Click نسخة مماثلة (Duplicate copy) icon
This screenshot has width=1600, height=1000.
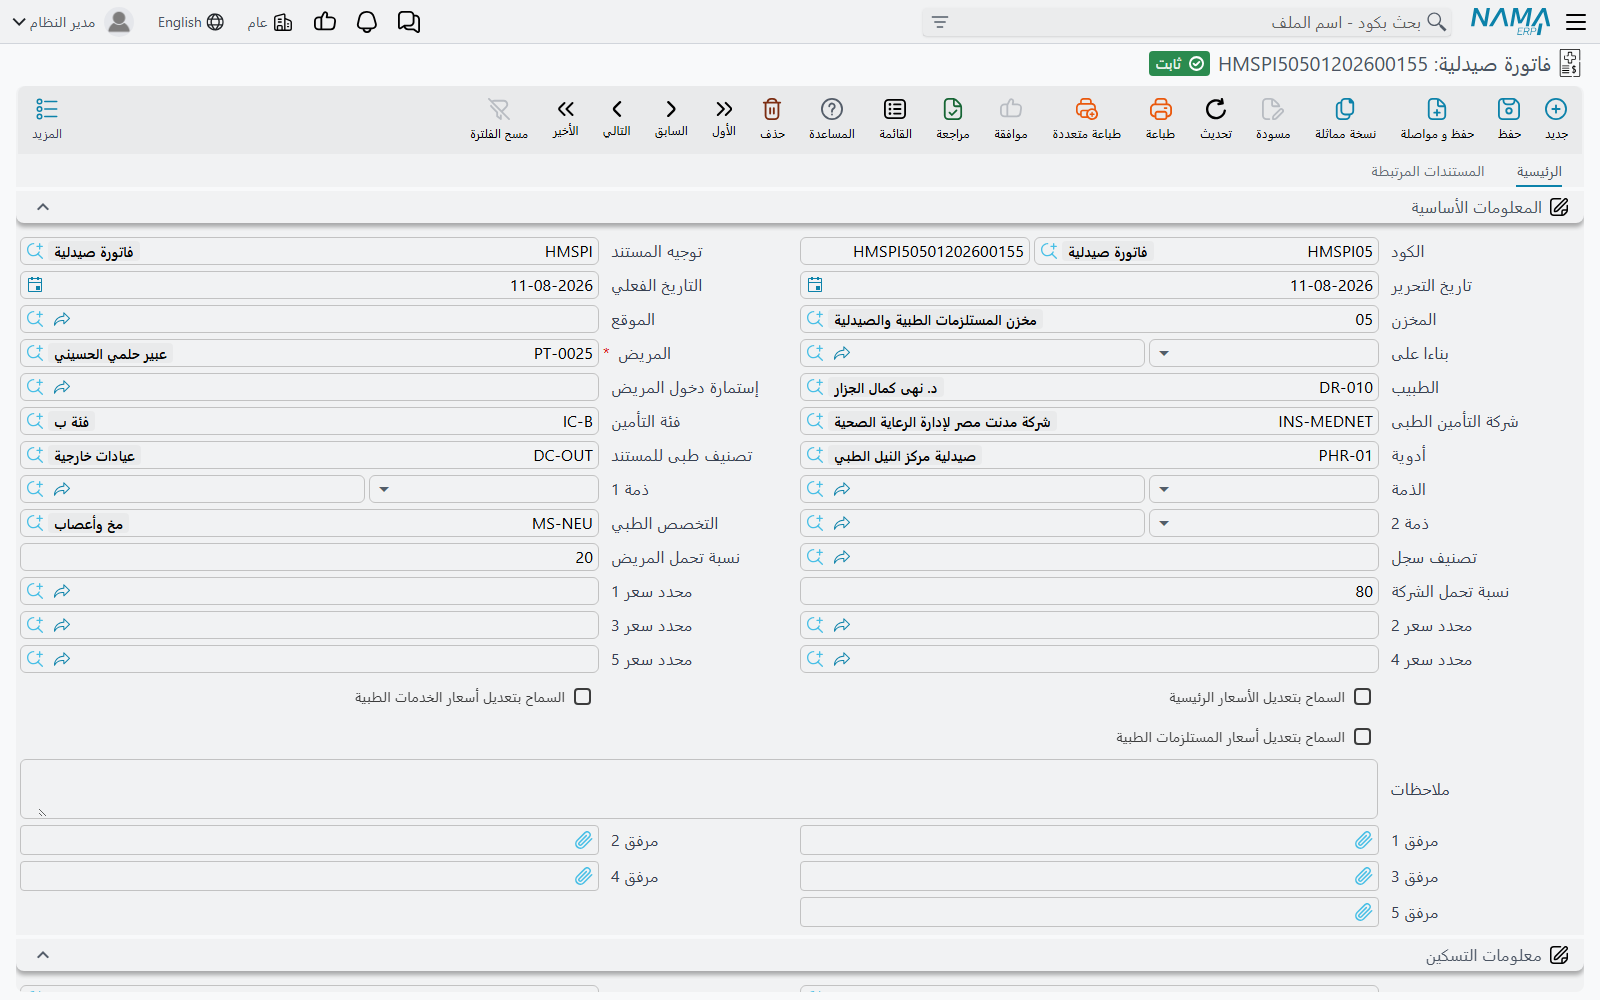(1345, 109)
